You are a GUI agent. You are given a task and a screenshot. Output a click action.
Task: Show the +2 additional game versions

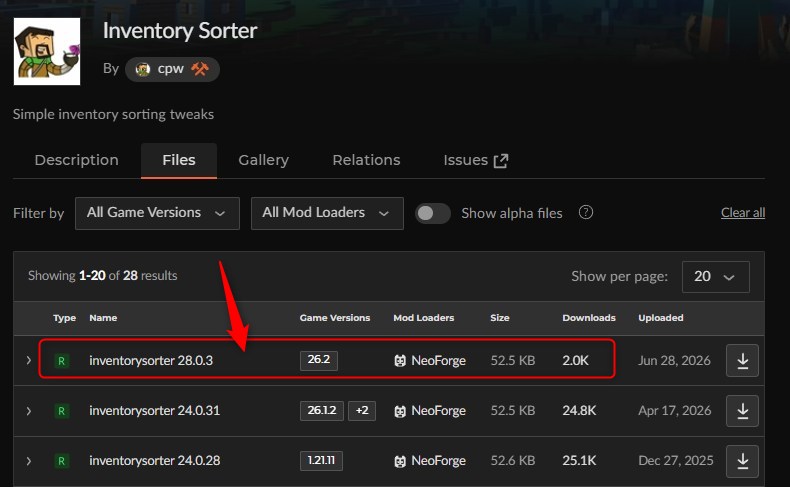click(362, 410)
